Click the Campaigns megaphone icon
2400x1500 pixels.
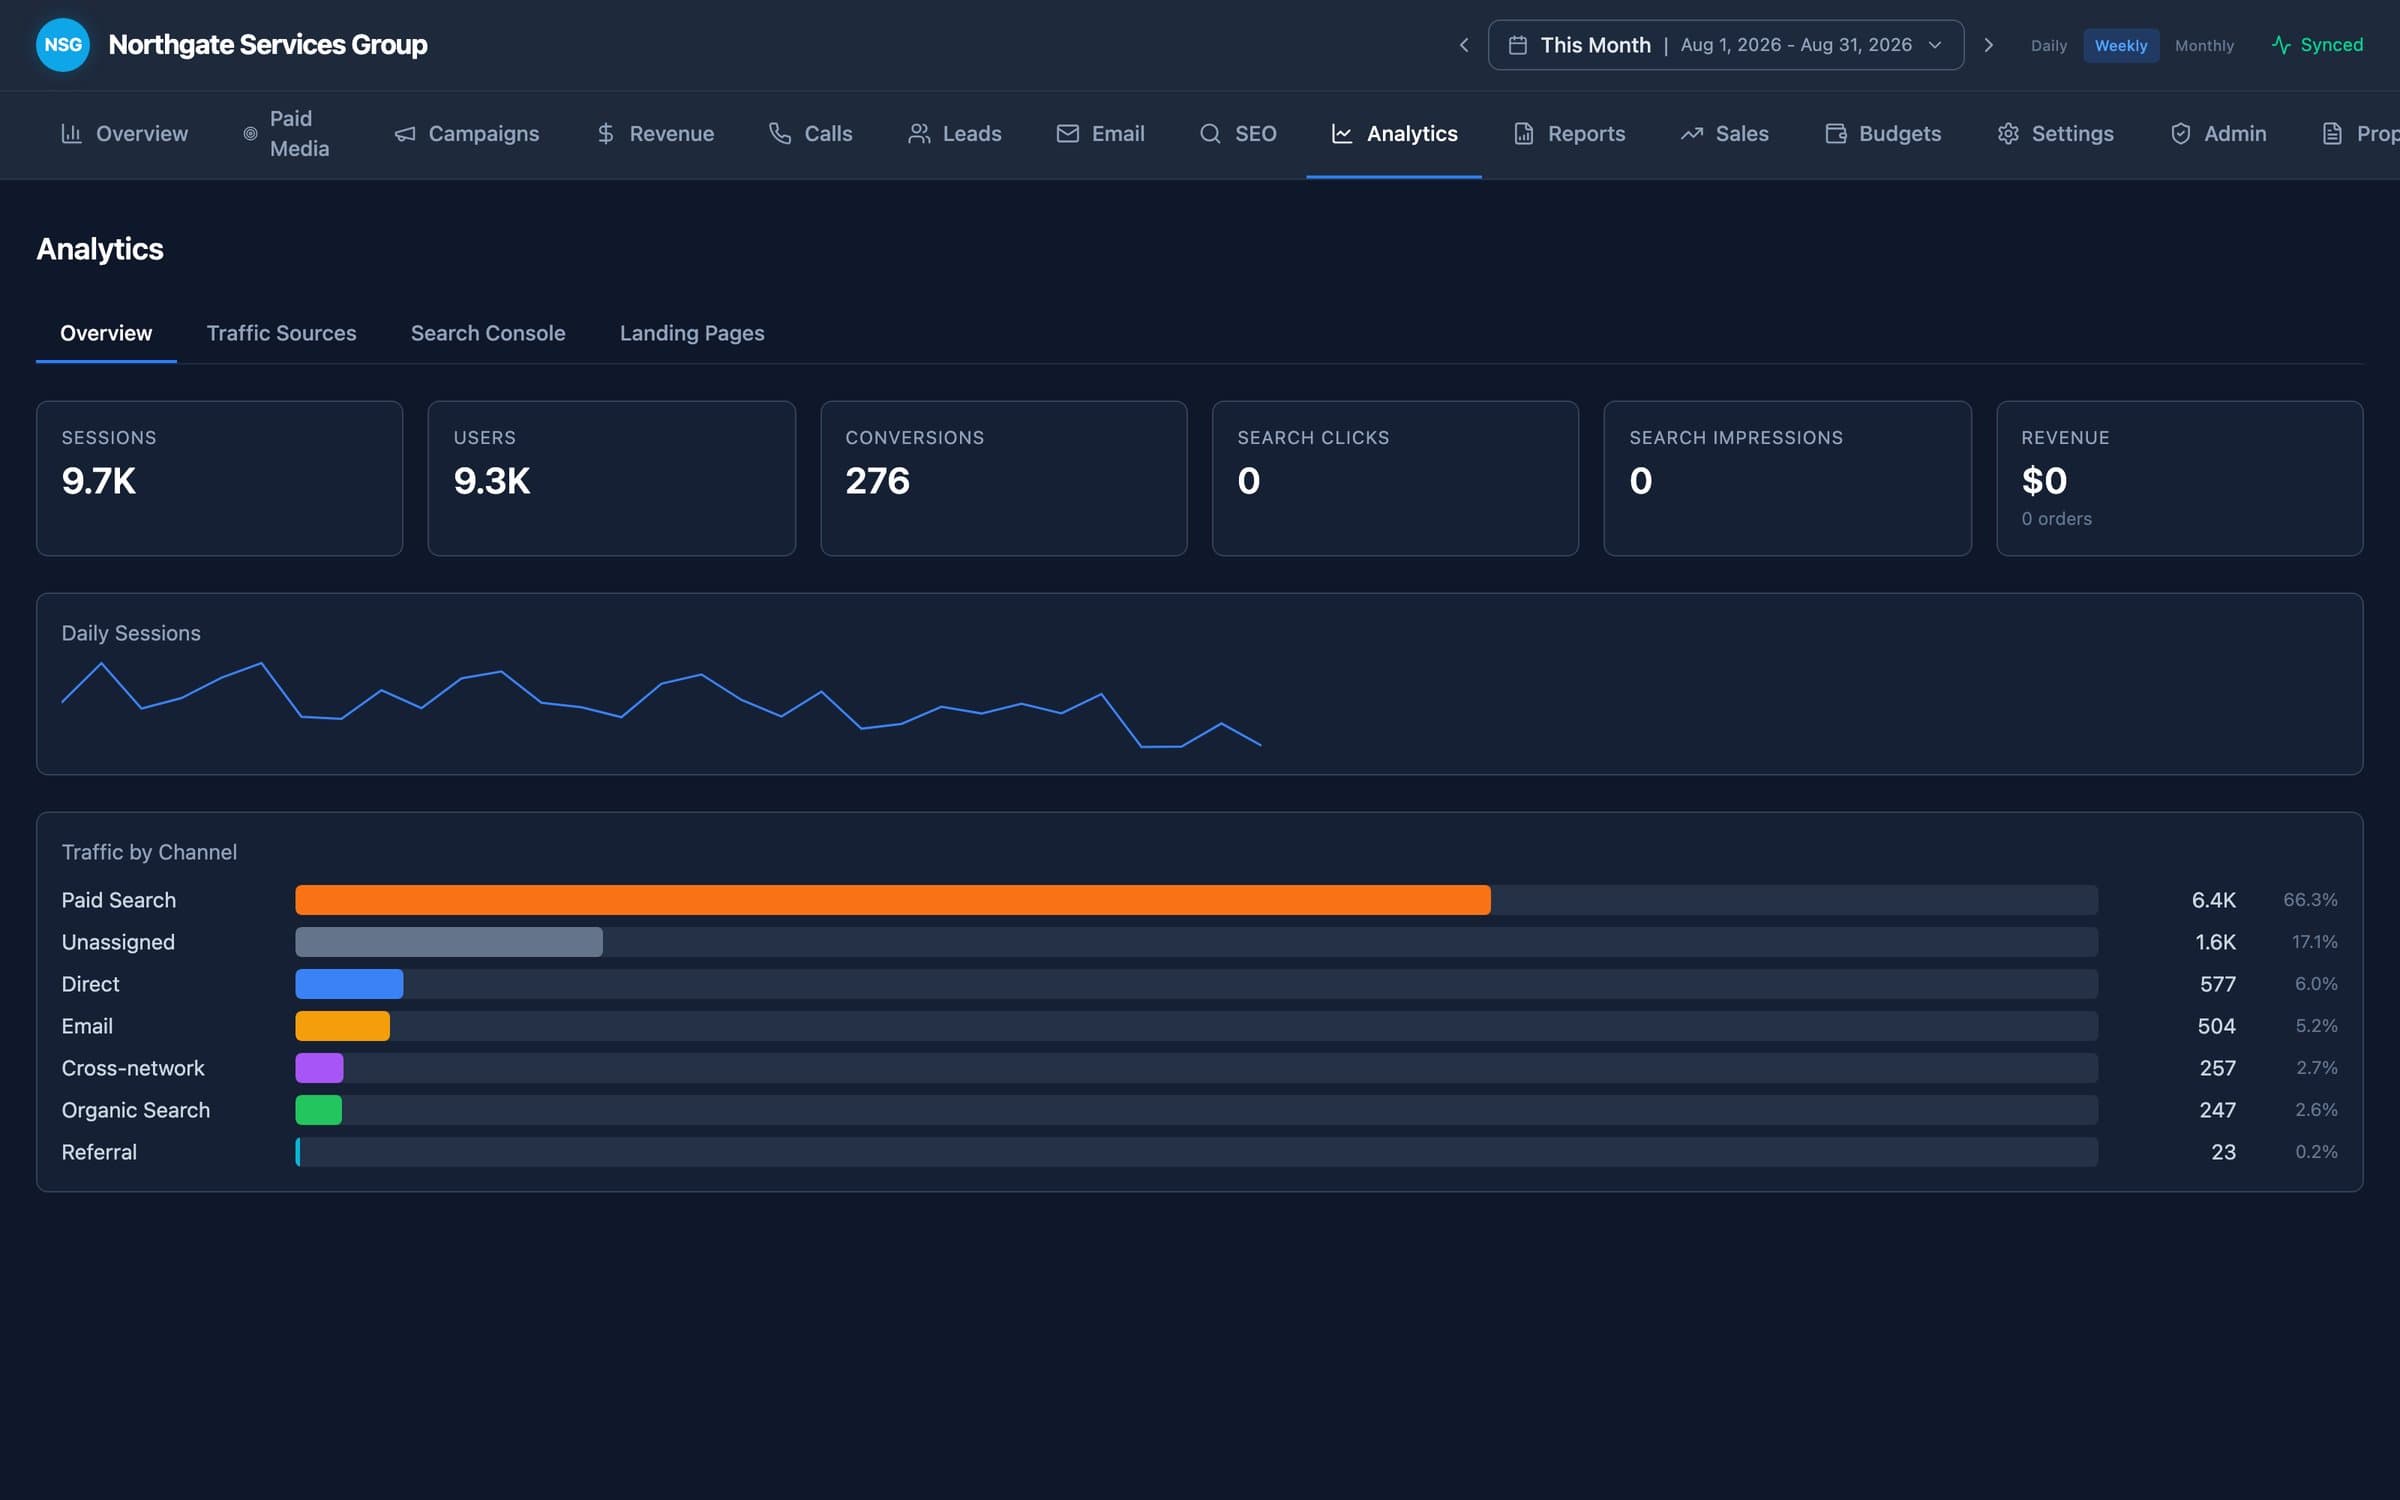coord(404,133)
